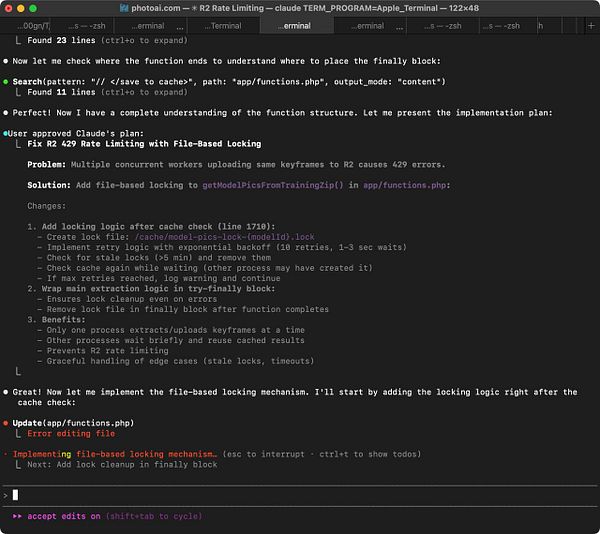Click step 2 Wrap main extraction logic line

pyautogui.click(x=151, y=289)
